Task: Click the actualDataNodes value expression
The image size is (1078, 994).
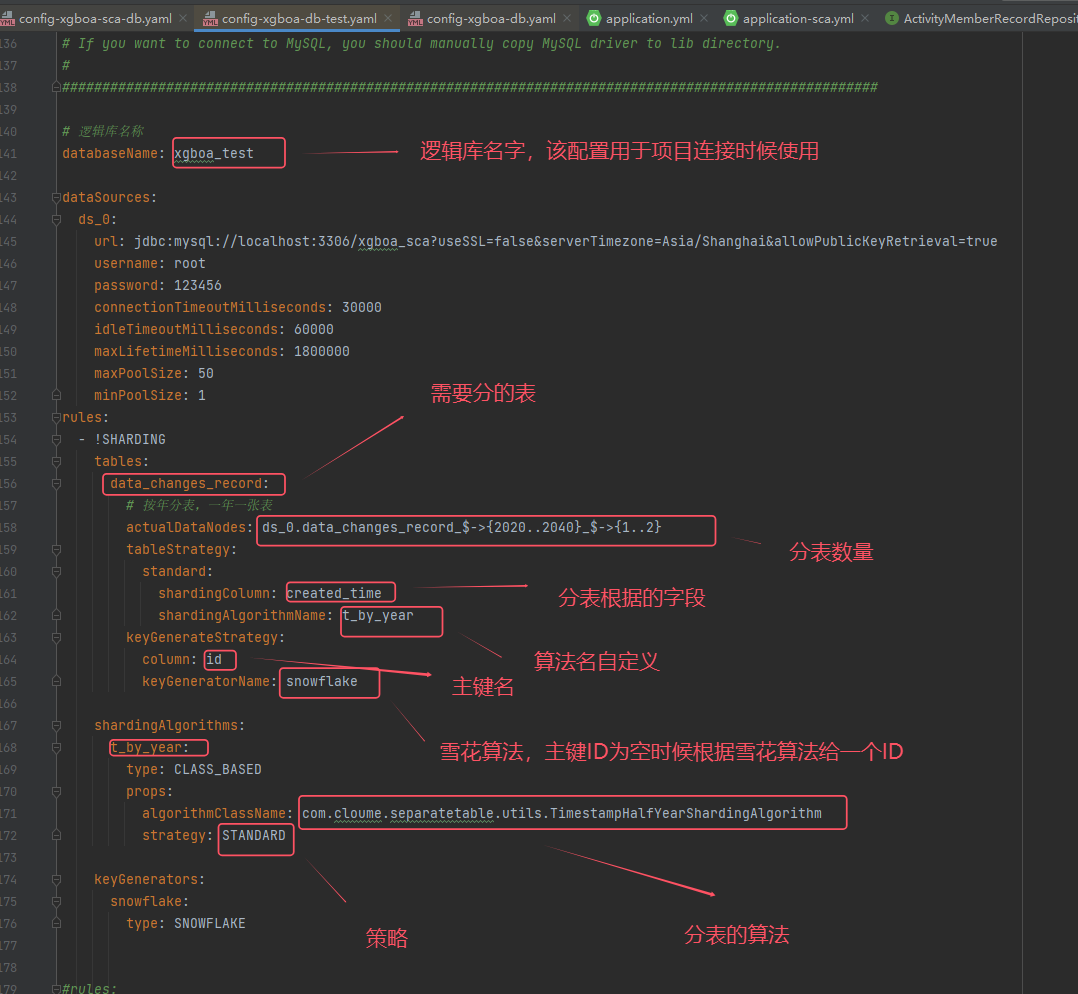Action: coord(461,528)
